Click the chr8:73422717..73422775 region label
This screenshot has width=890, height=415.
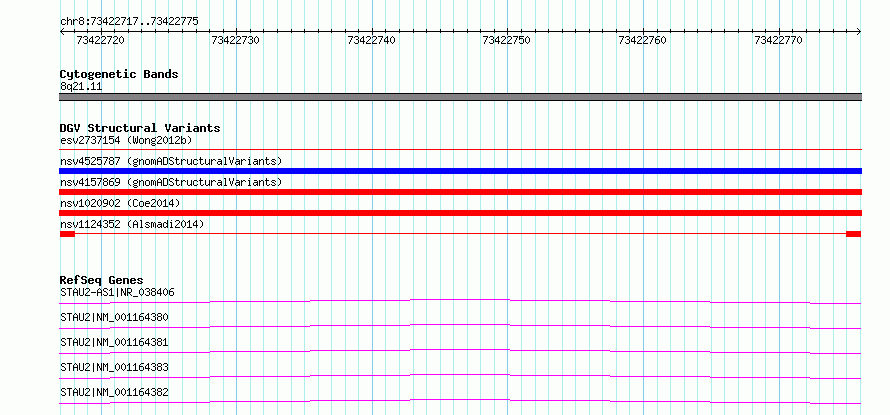pos(129,22)
